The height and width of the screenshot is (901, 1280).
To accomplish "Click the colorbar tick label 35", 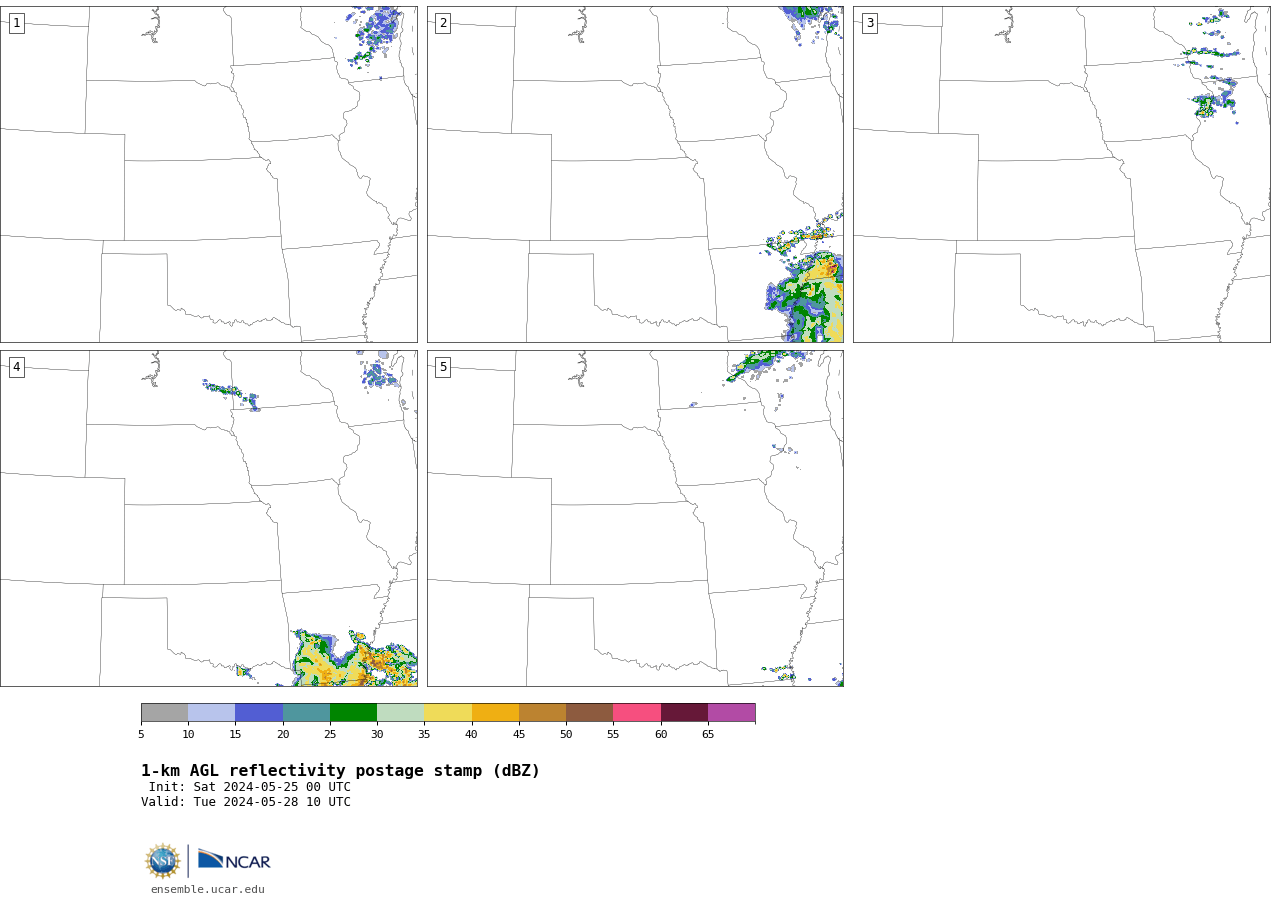I will point(424,735).
